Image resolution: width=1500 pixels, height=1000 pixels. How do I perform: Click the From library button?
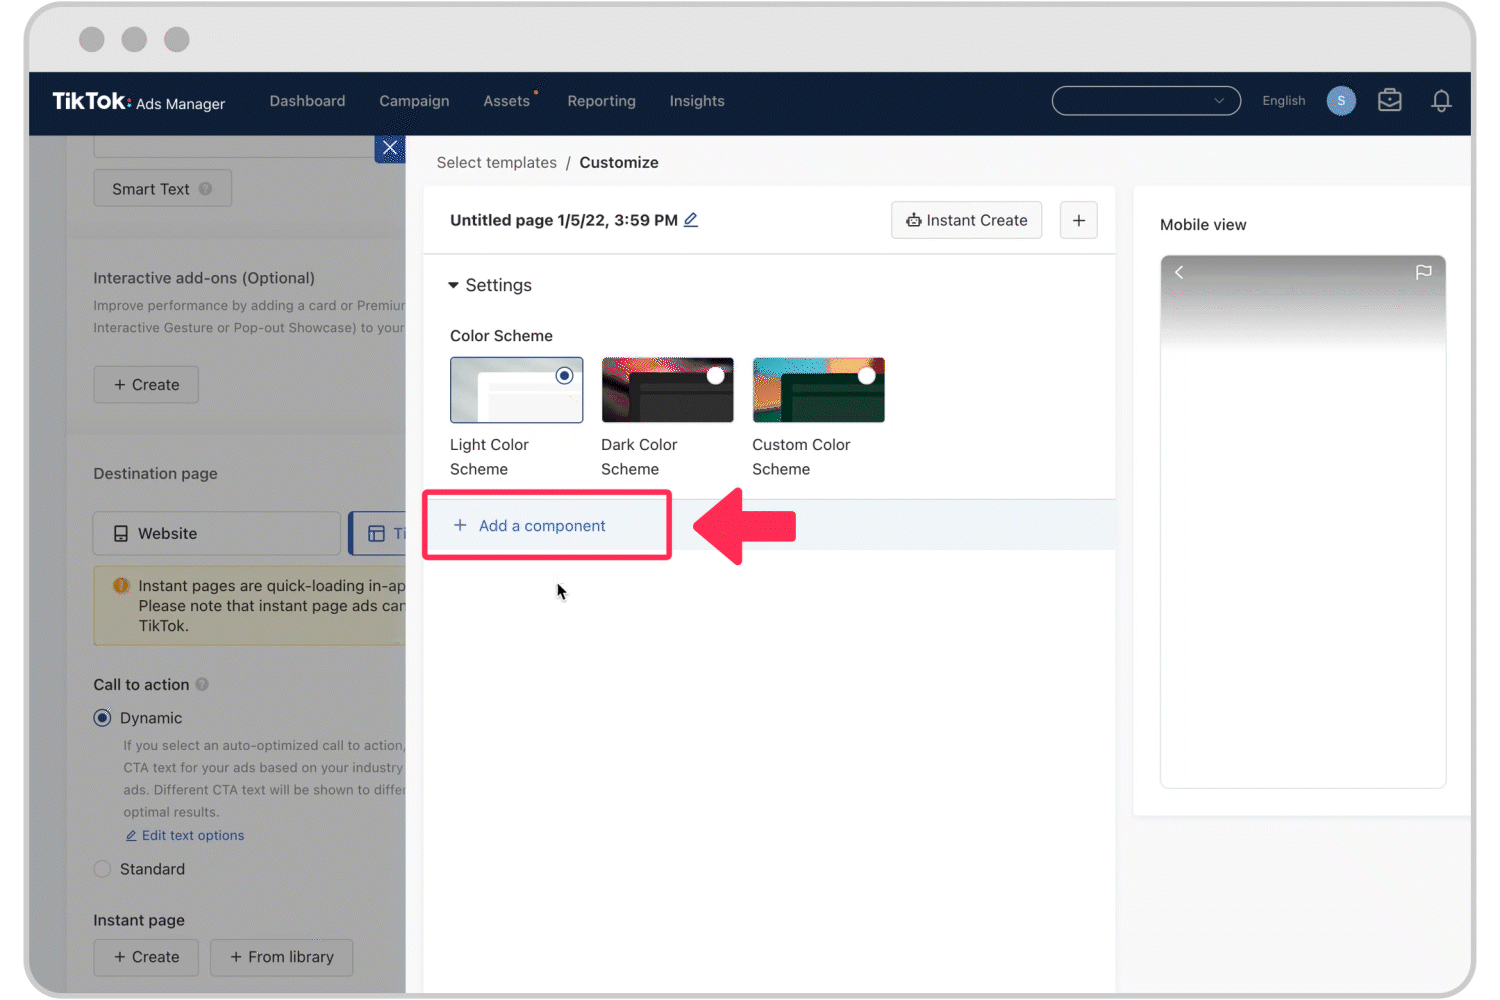pyautogui.click(x=282, y=957)
